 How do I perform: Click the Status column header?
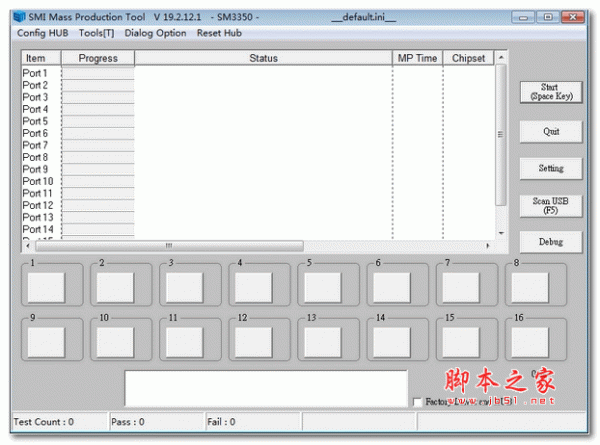click(263, 58)
